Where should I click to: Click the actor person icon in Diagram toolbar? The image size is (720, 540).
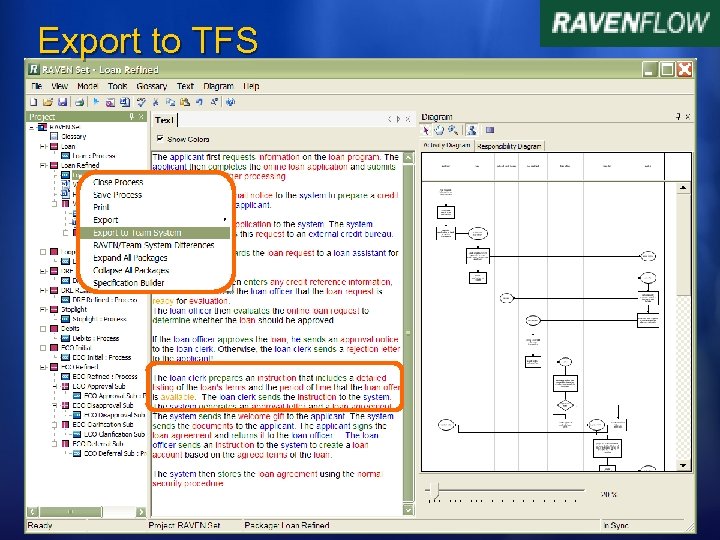click(472, 130)
